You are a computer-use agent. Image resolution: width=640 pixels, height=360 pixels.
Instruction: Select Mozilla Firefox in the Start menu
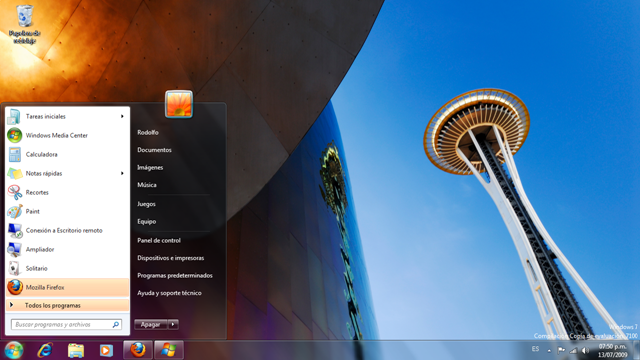click(67, 287)
